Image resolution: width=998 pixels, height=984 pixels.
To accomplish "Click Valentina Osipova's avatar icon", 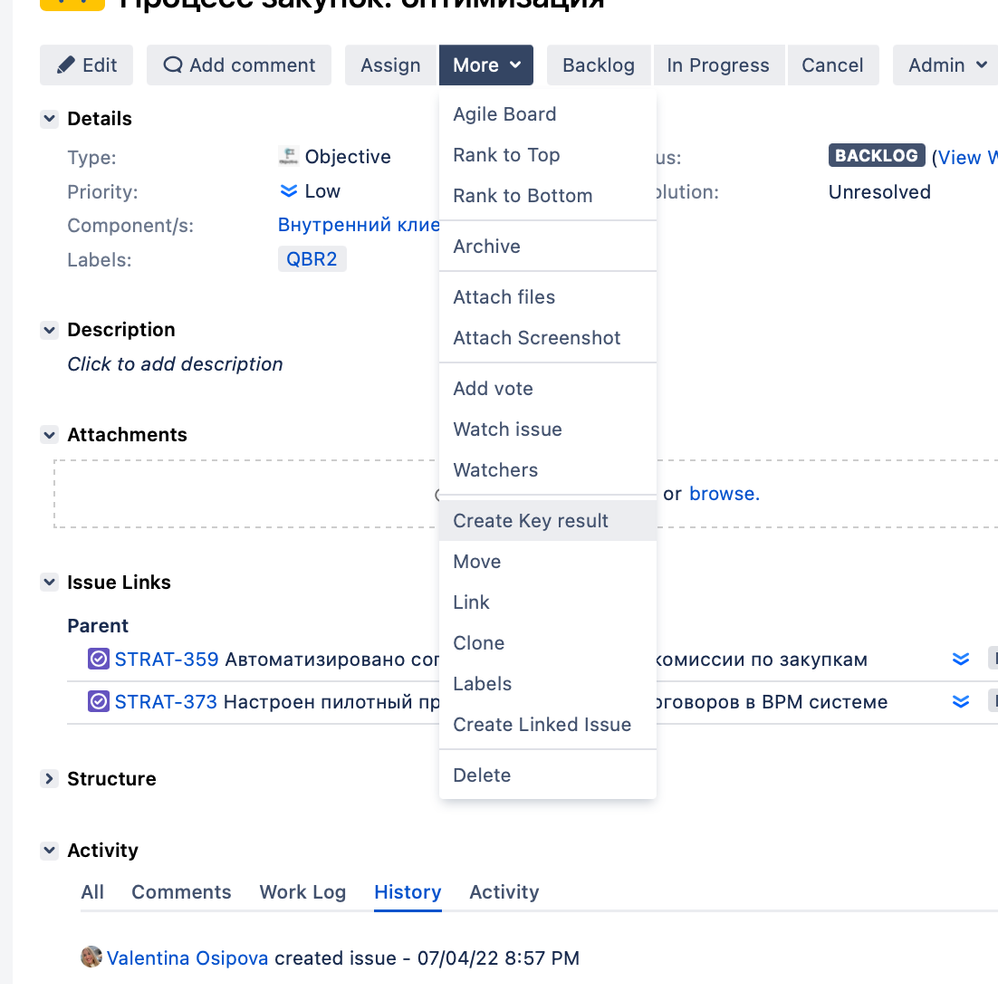I will [91, 957].
